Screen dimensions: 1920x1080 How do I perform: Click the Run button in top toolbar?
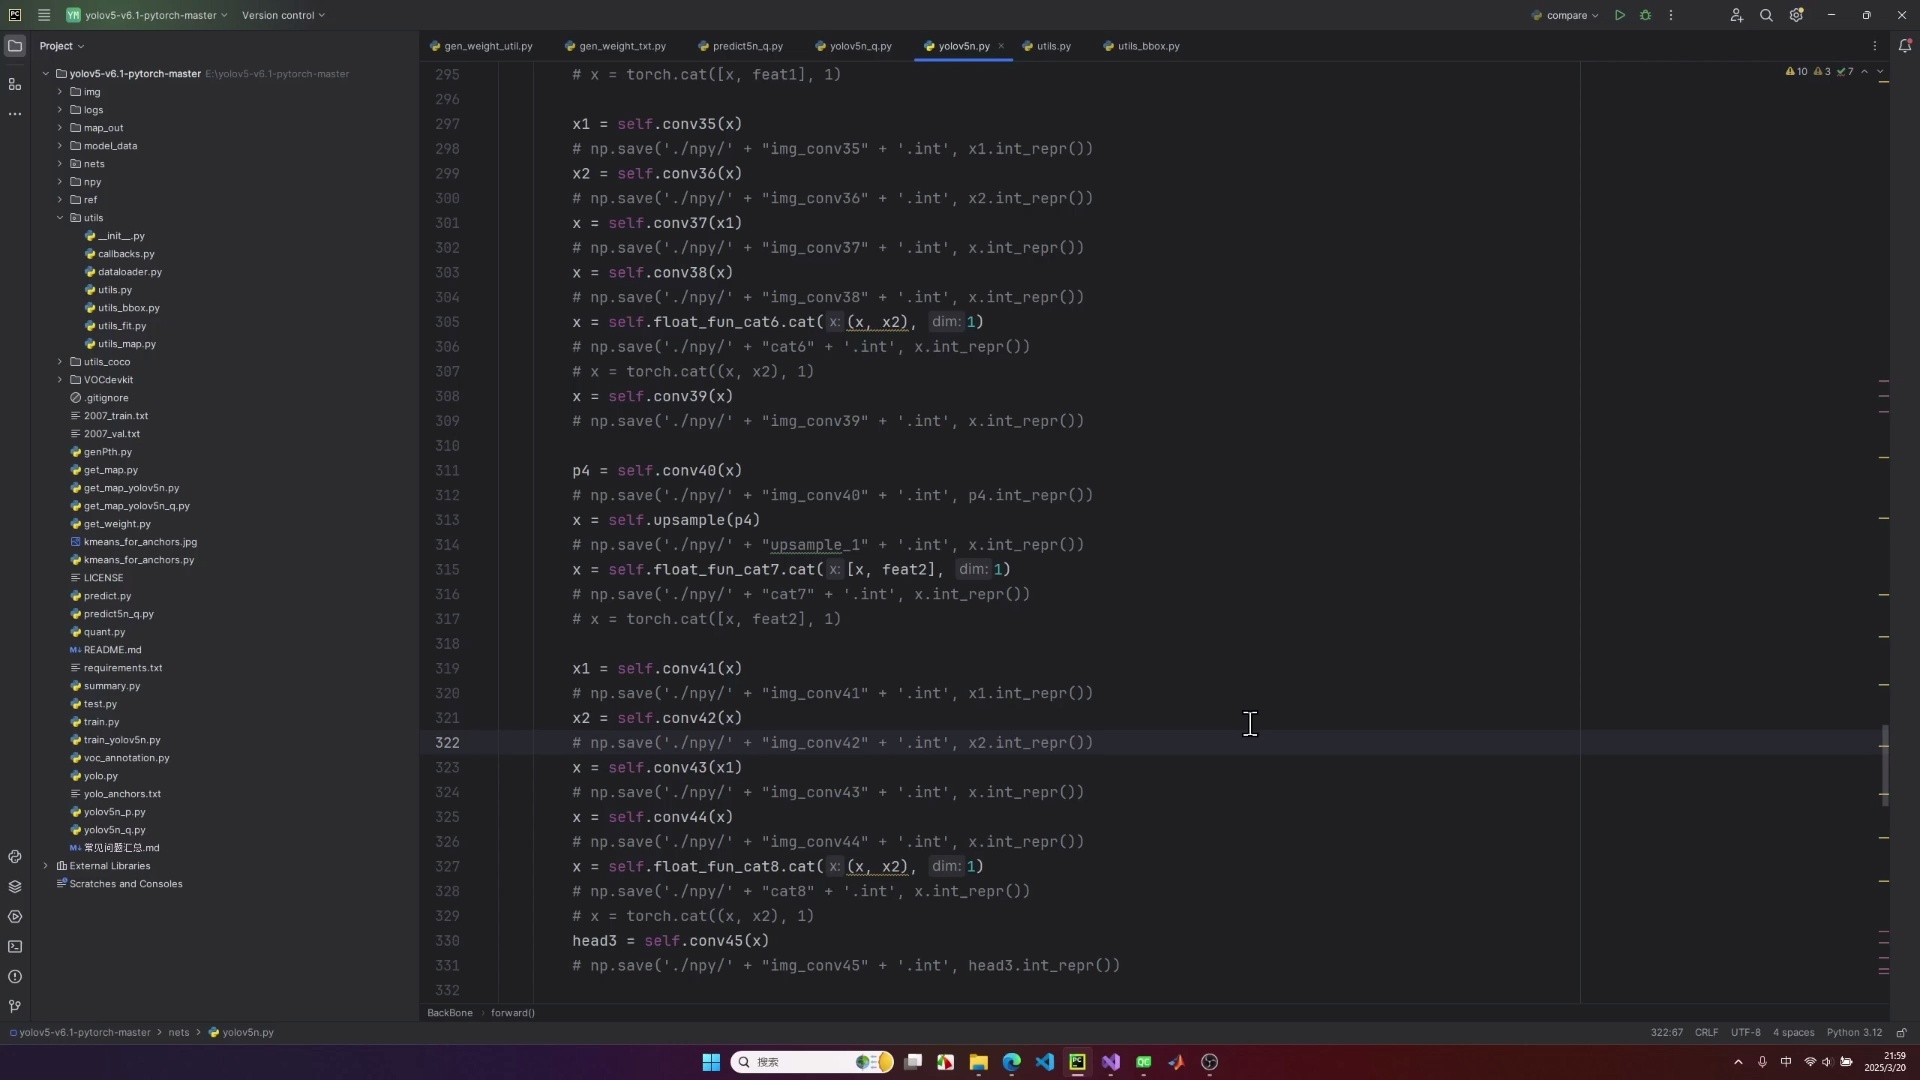[x=1619, y=15]
